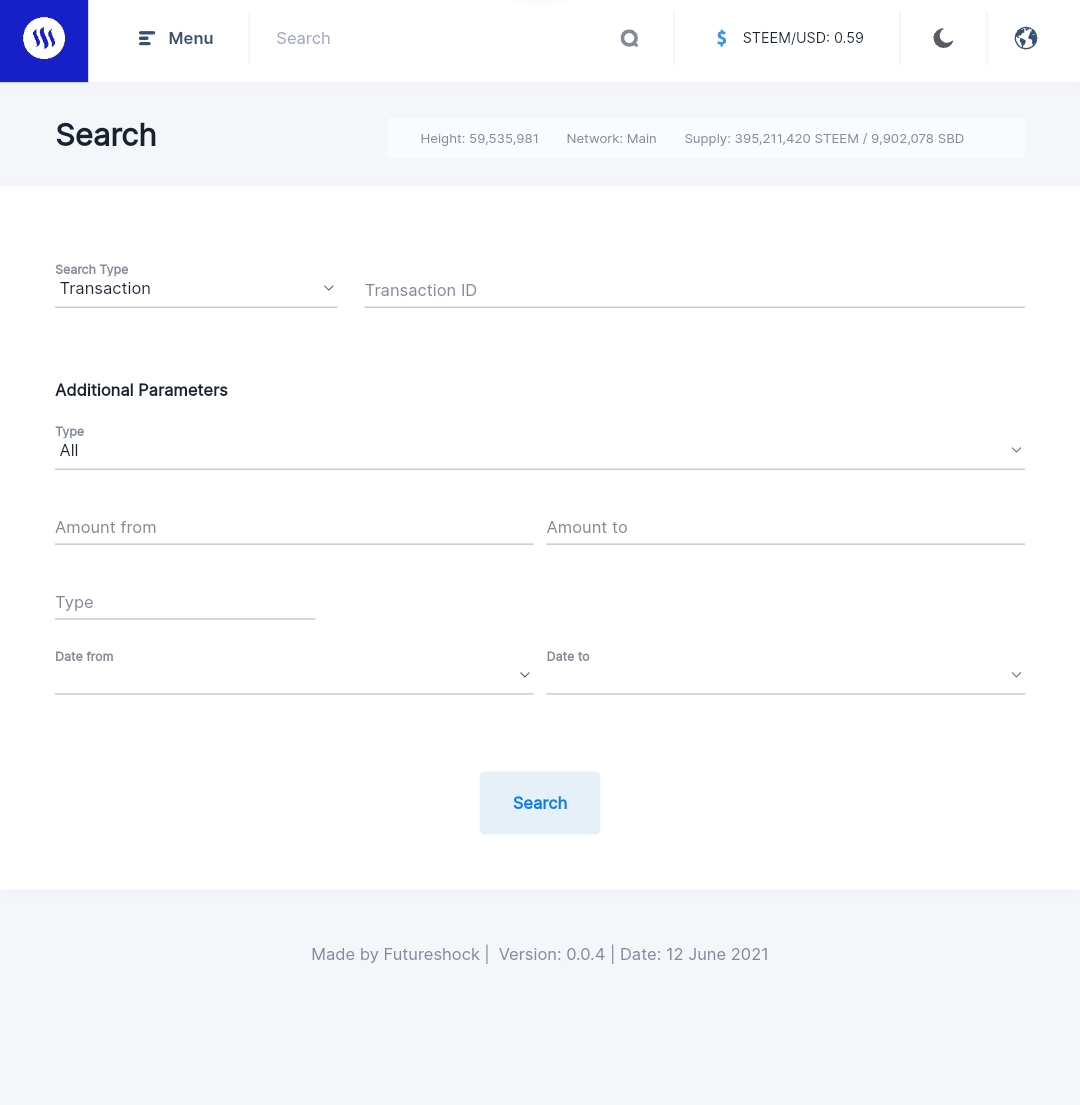
Task: Click the Version: 0.0.4 footer text
Action: coord(551,954)
